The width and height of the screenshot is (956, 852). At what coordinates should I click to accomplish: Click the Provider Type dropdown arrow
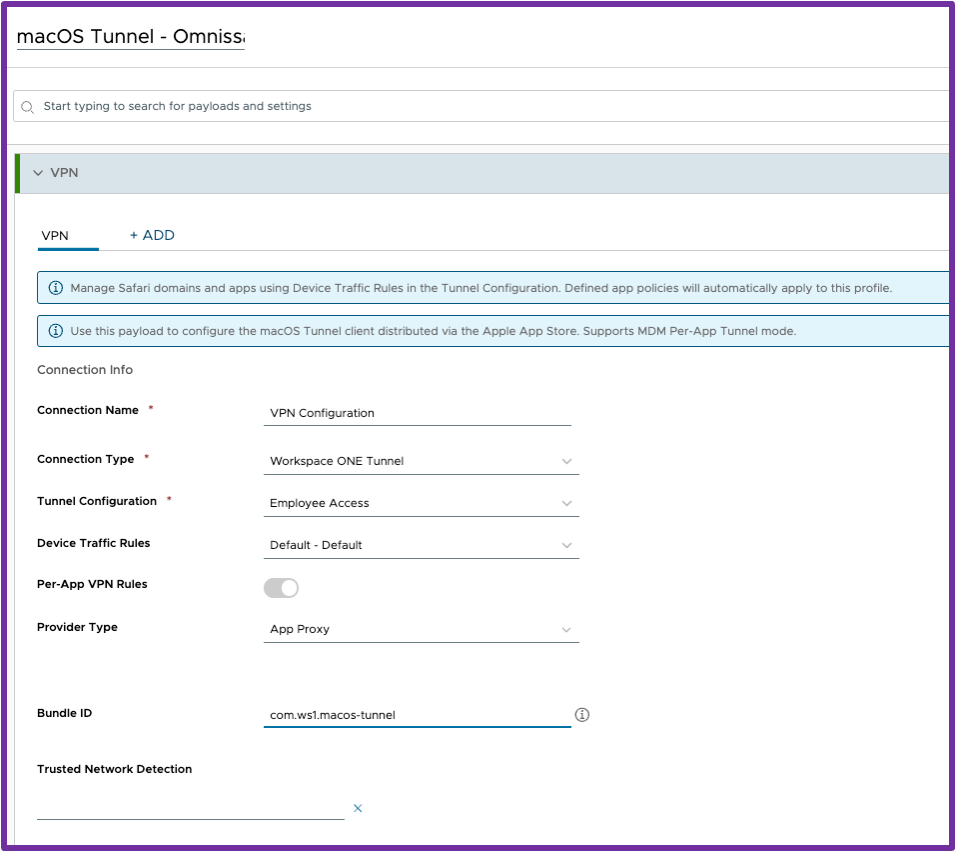click(567, 630)
